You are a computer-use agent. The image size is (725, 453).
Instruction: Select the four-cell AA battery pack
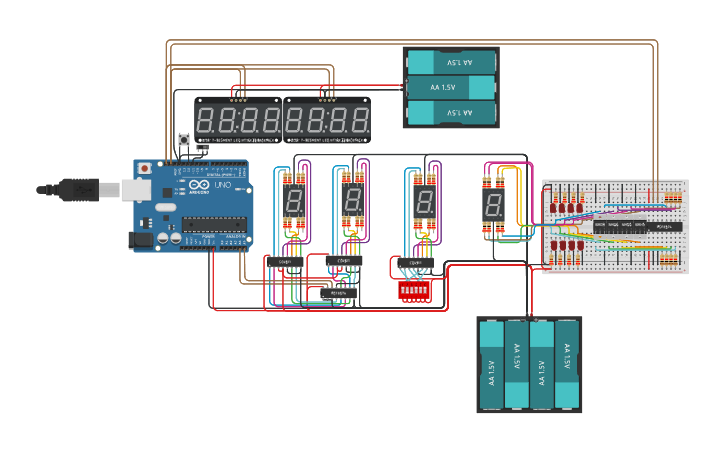(x=529, y=365)
